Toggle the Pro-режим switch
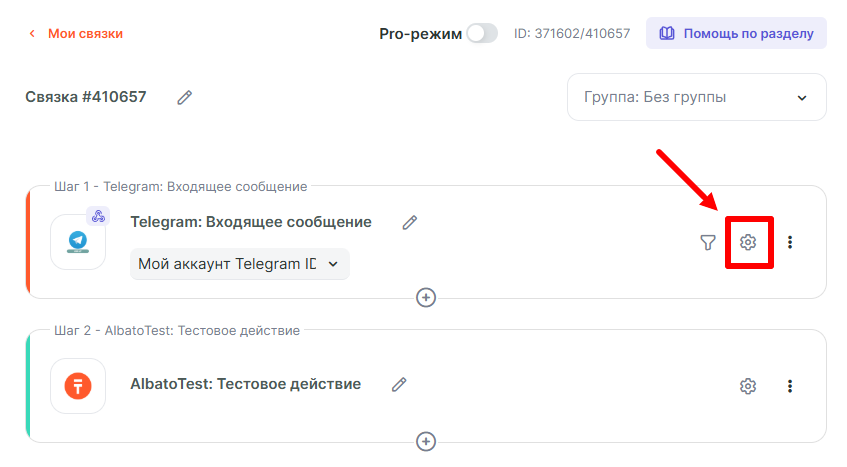This screenshot has width=847, height=467. [481, 33]
